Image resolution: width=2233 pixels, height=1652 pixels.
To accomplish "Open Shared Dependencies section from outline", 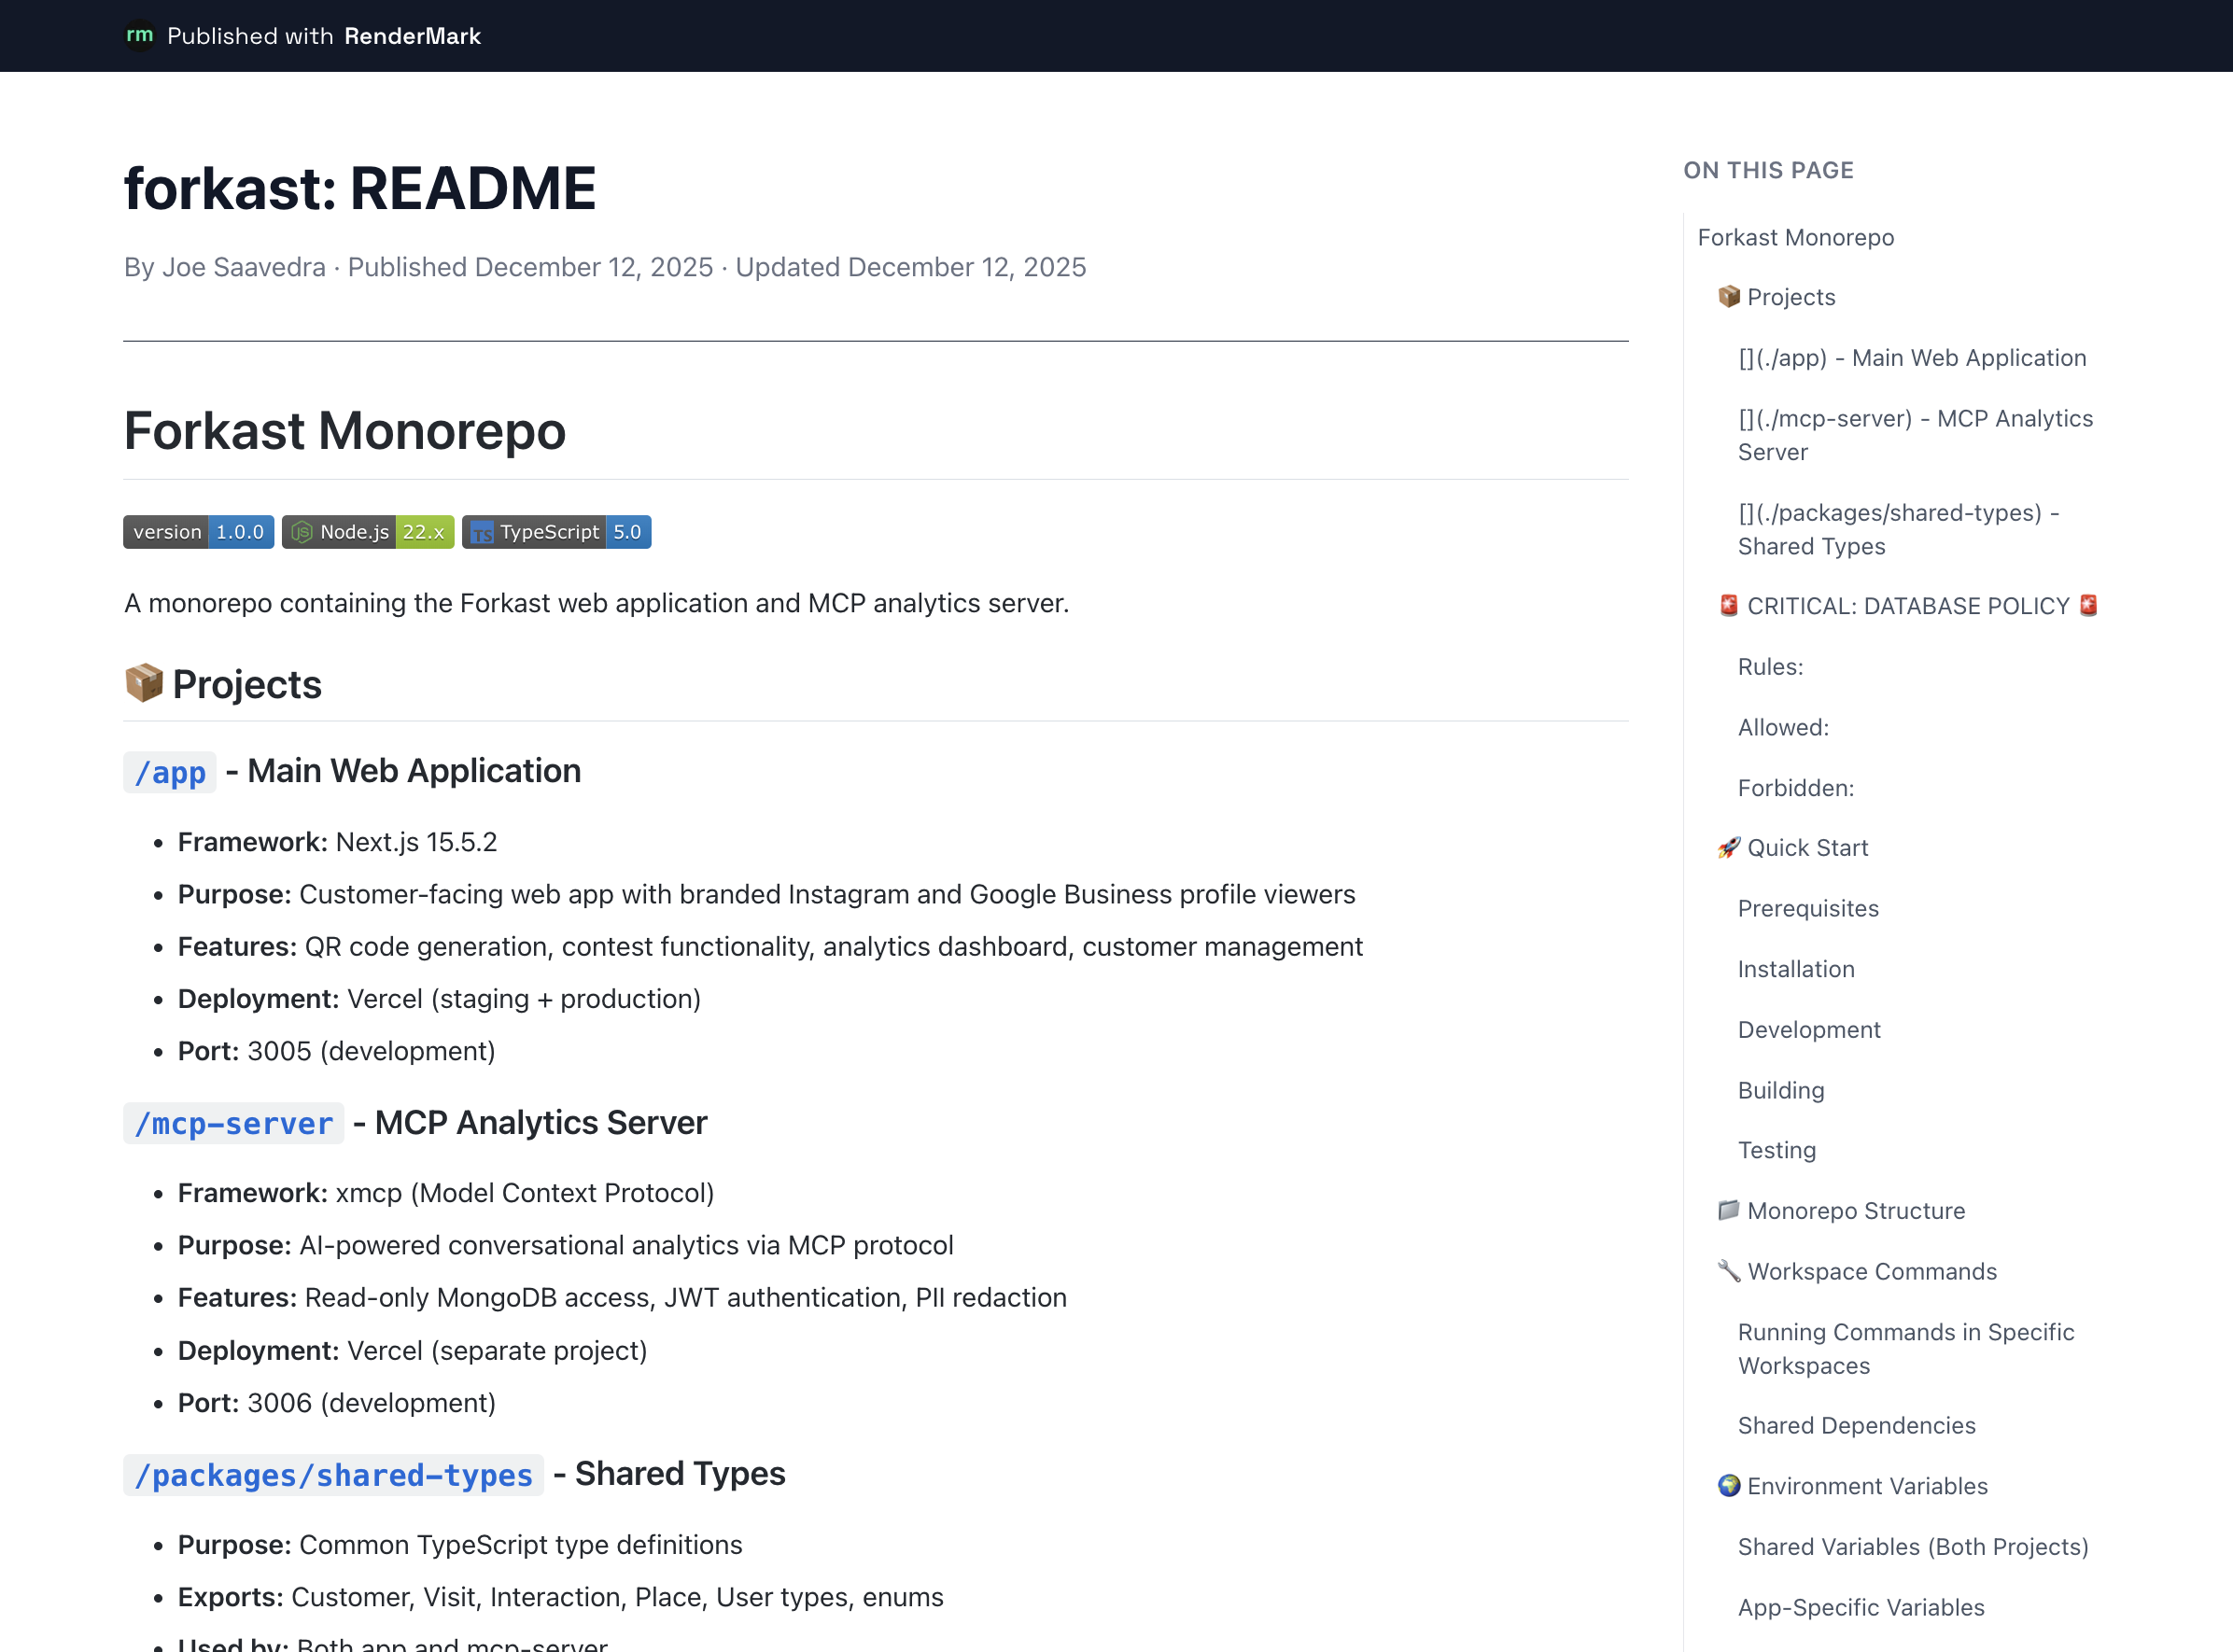I will tap(1856, 1425).
